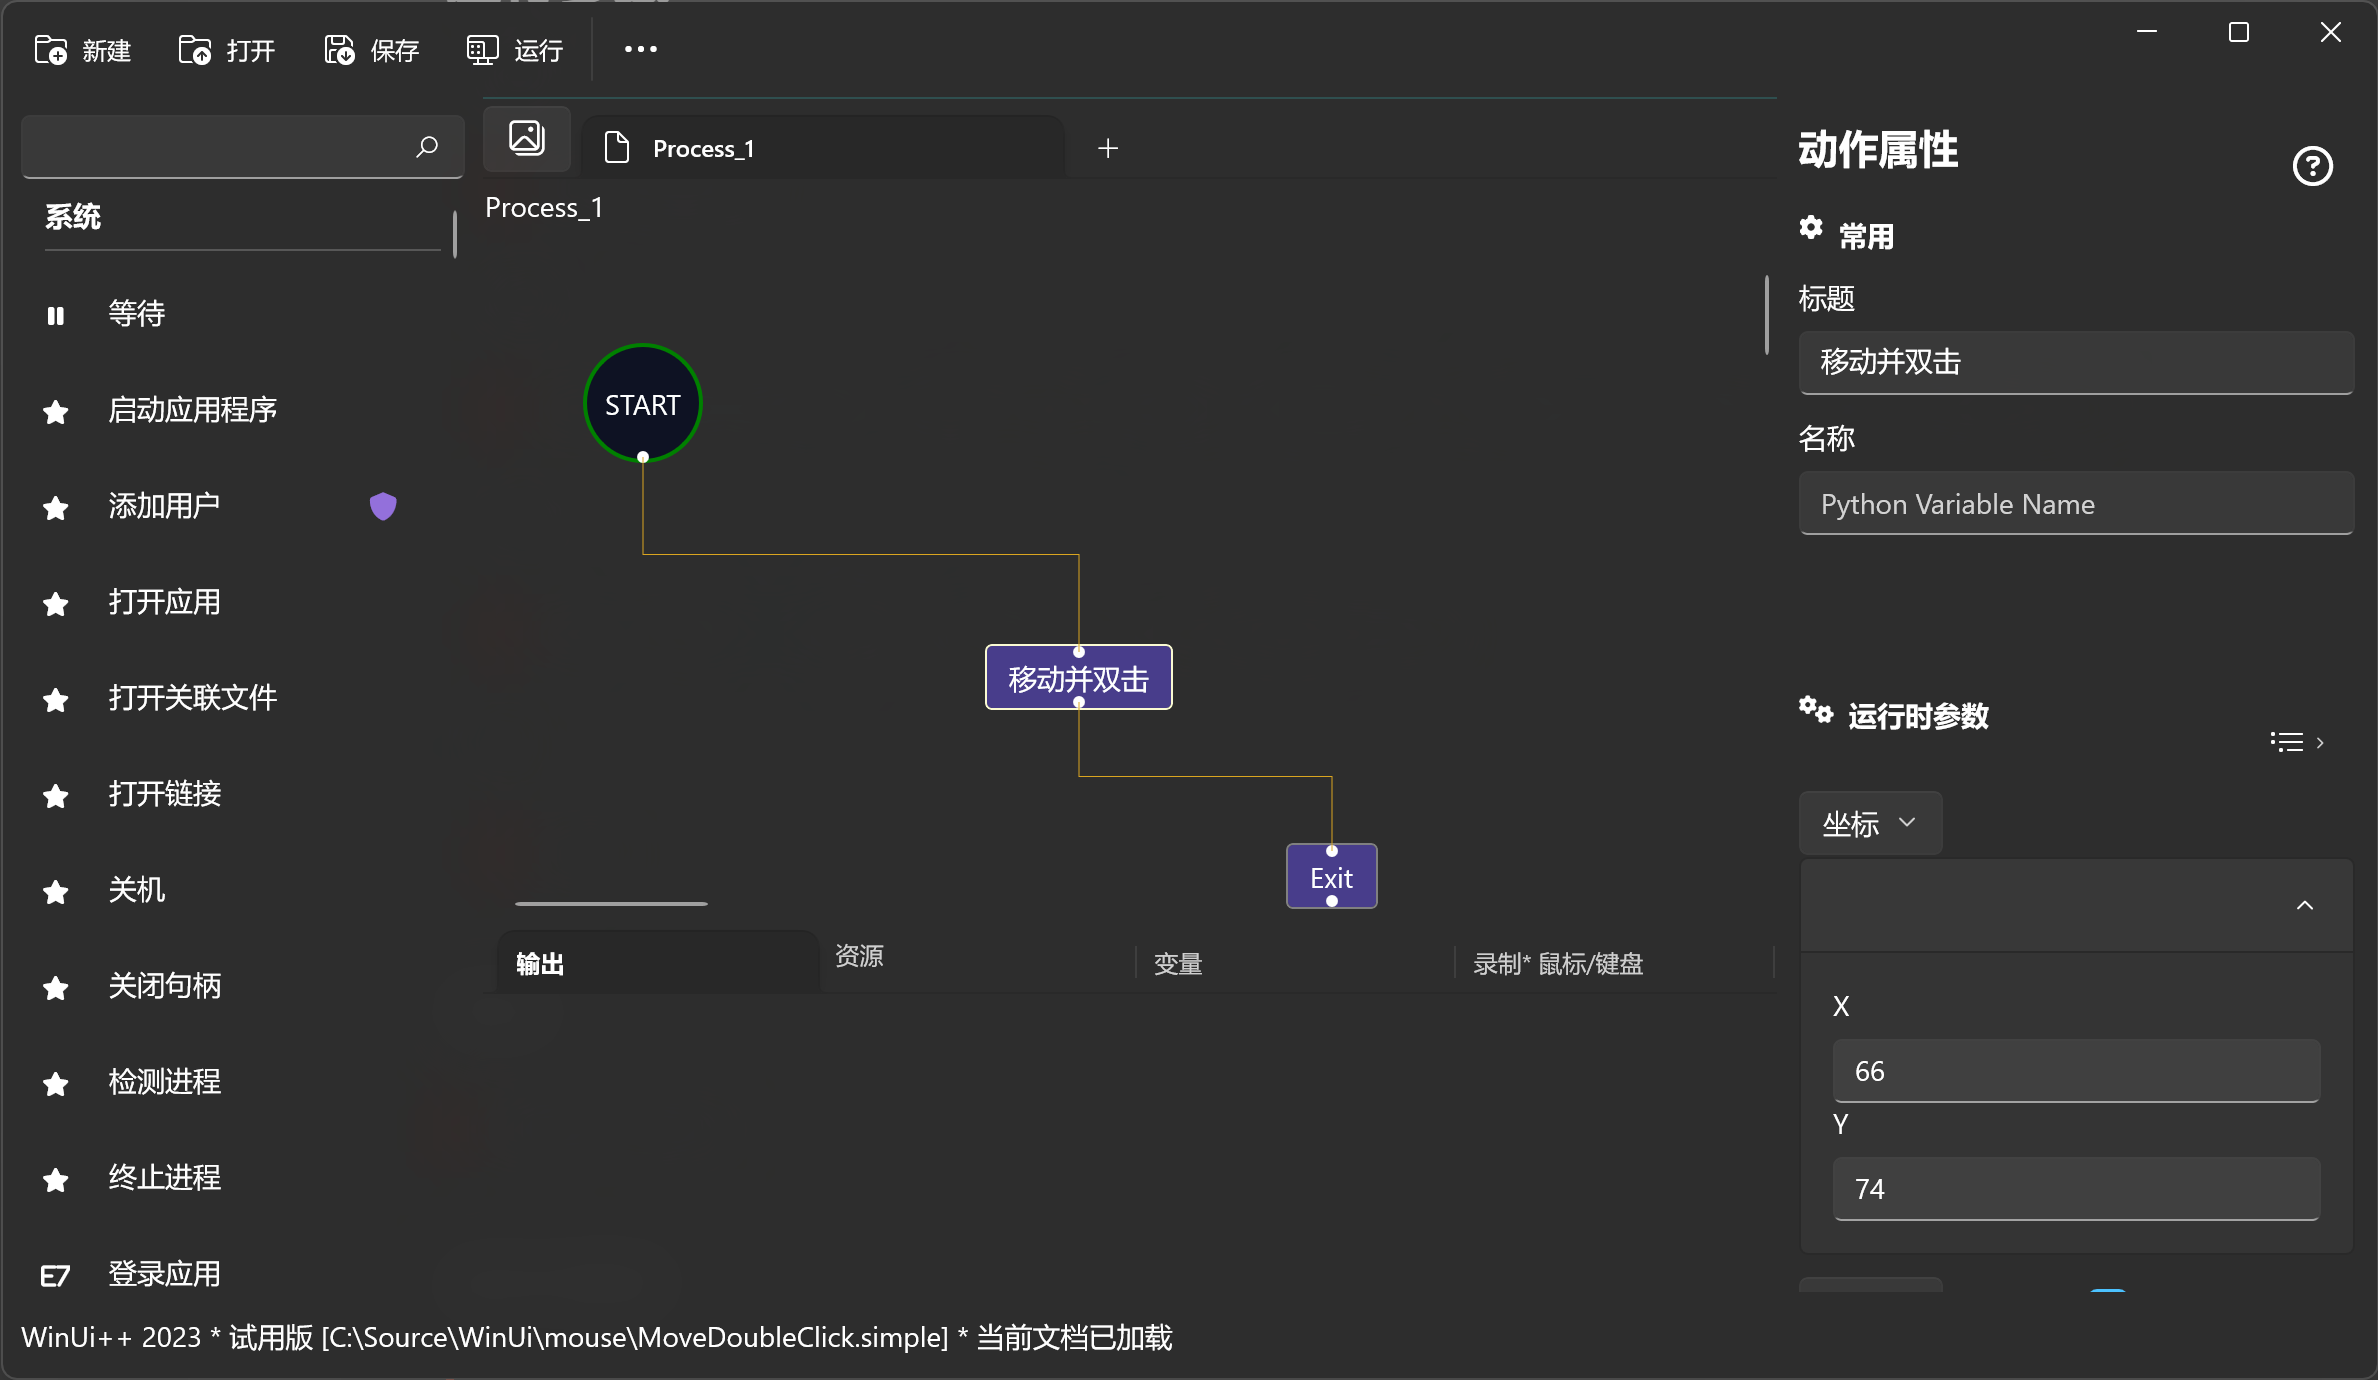The image size is (2378, 1380).
Task: Add a new process tab with plus
Action: click(x=1108, y=149)
